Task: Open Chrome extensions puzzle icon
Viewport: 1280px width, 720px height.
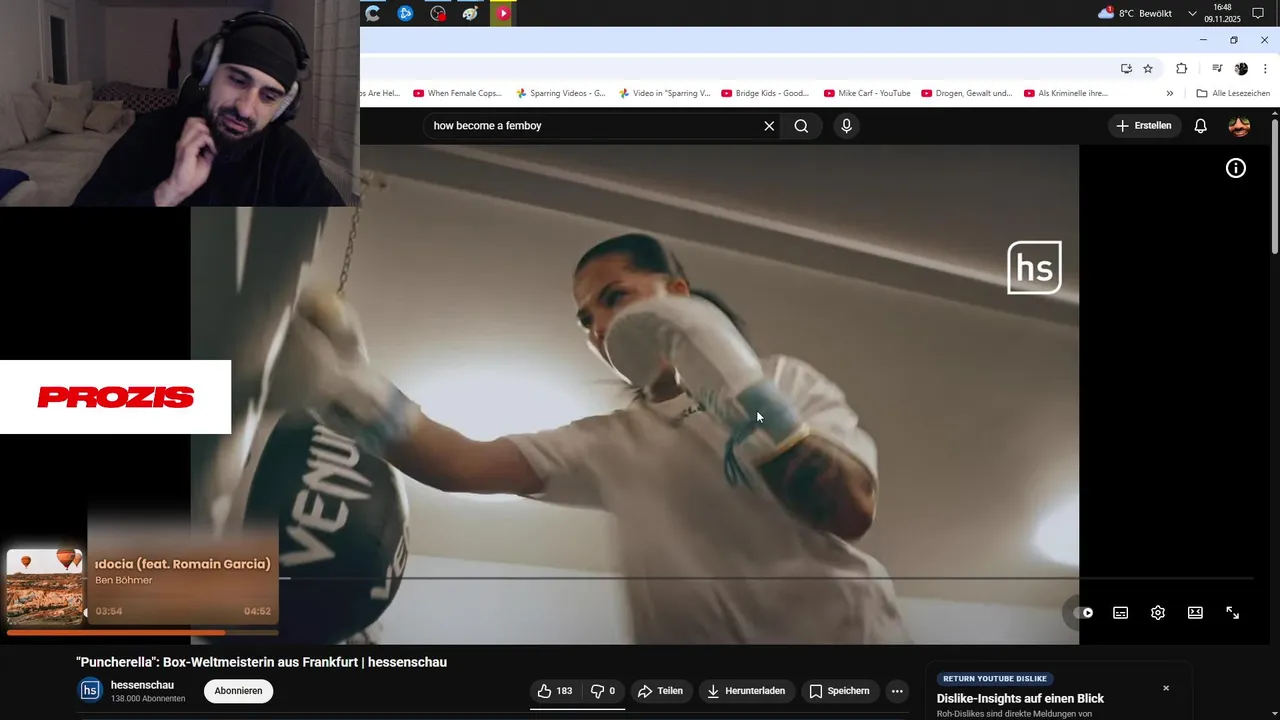Action: 1182,68
